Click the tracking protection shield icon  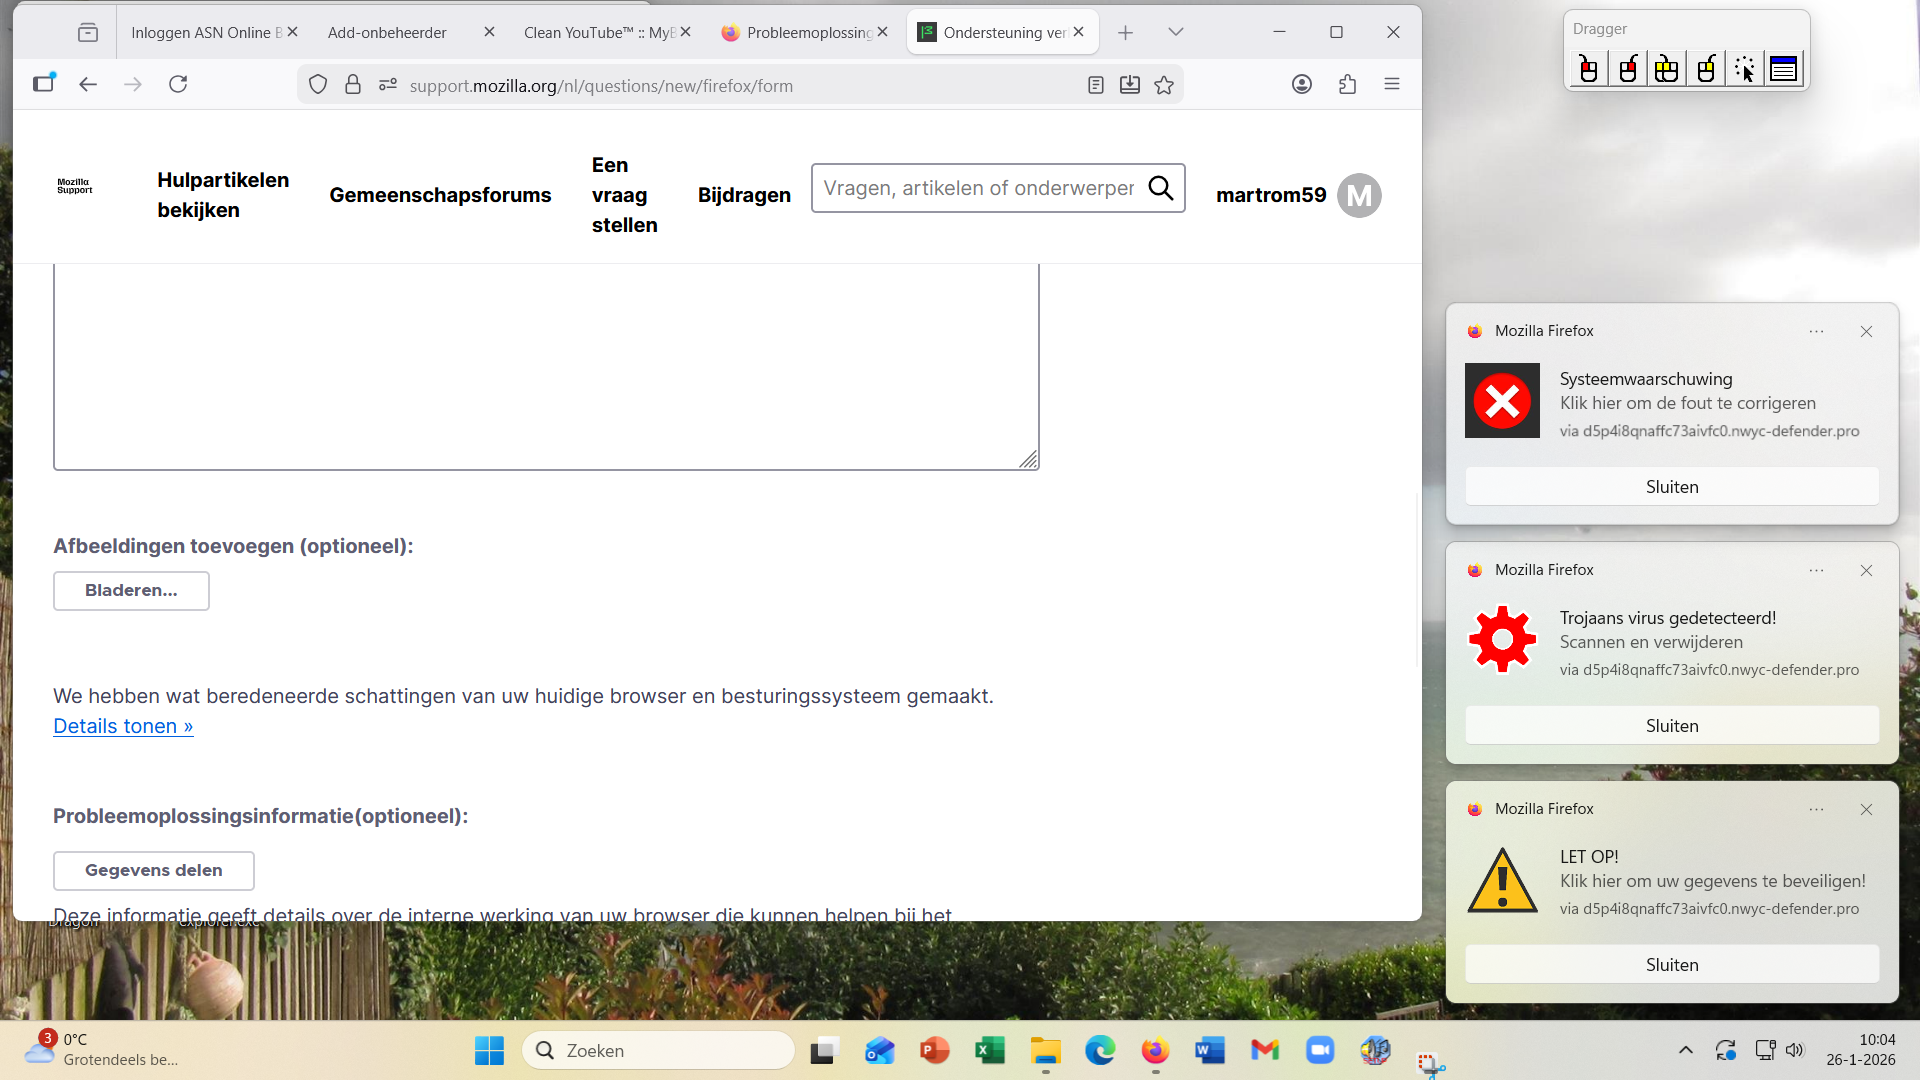point(318,85)
